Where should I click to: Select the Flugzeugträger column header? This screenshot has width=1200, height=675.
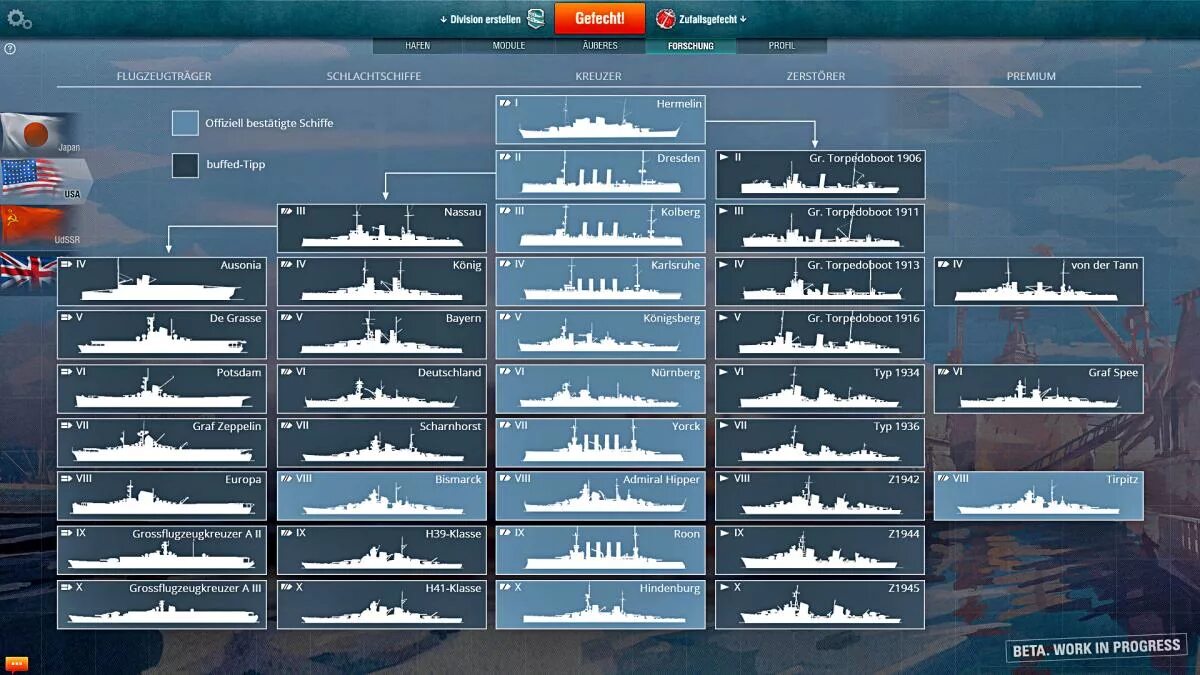click(164, 76)
